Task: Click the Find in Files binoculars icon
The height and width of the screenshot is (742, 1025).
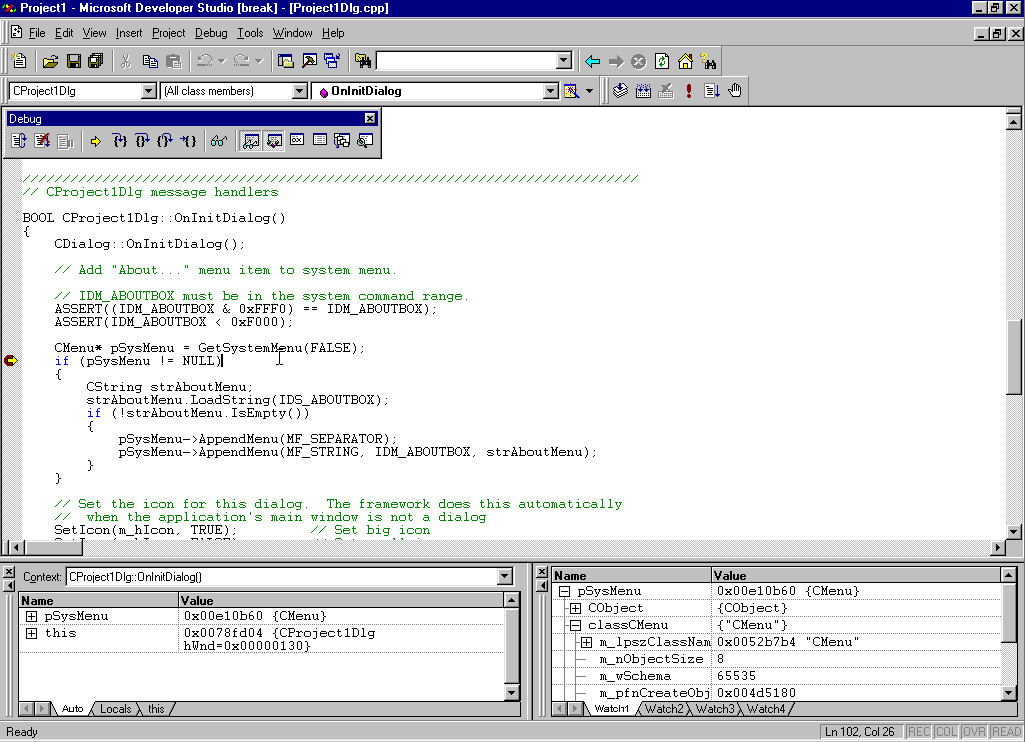Action: (363, 61)
